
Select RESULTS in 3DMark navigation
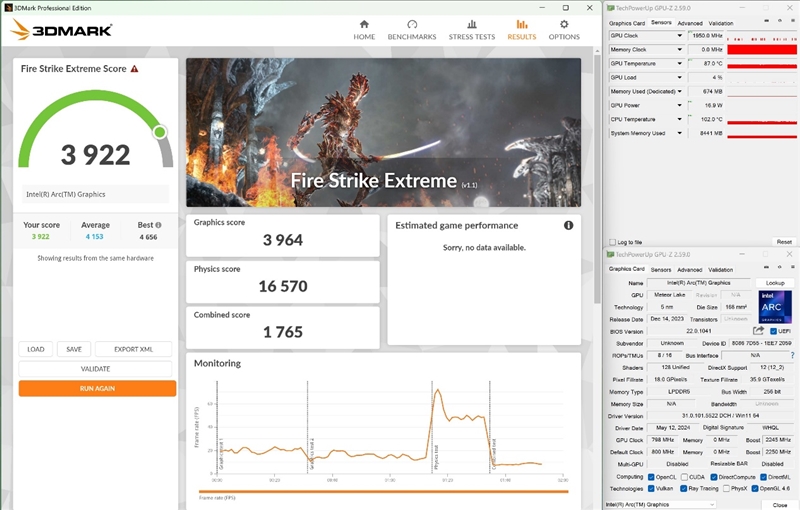click(x=521, y=30)
